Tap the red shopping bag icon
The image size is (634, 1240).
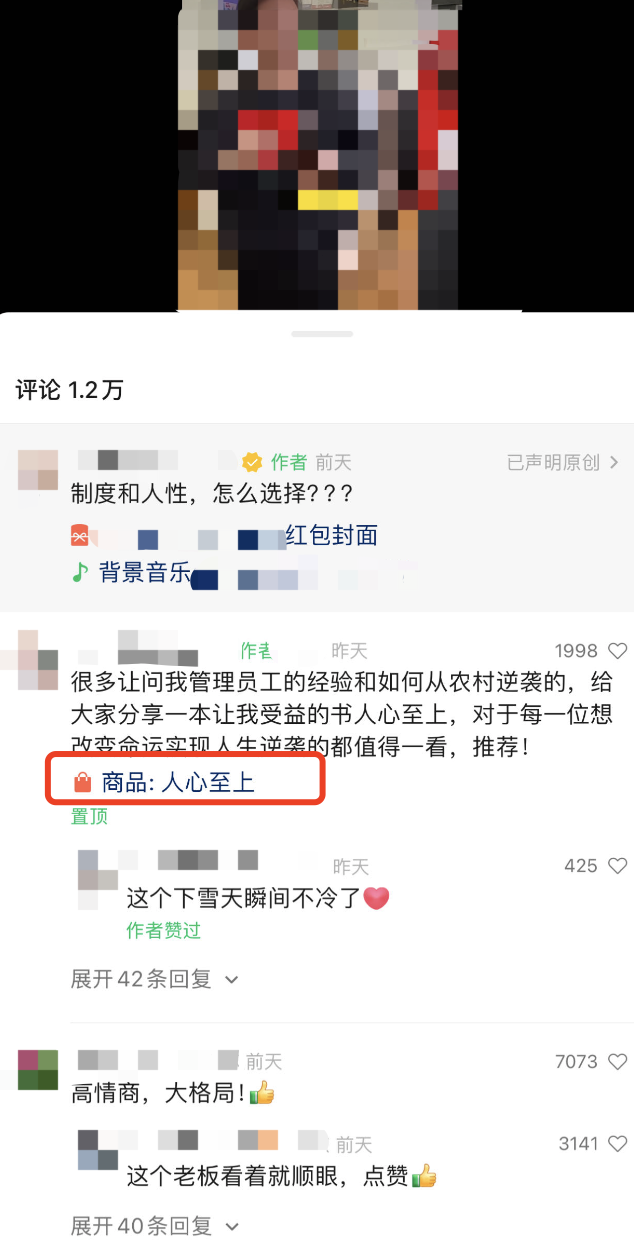[x=83, y=783]
